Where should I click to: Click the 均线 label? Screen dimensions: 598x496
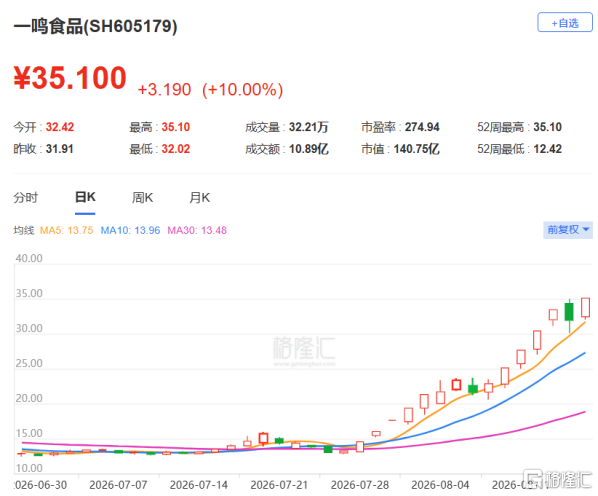(24, 230)
